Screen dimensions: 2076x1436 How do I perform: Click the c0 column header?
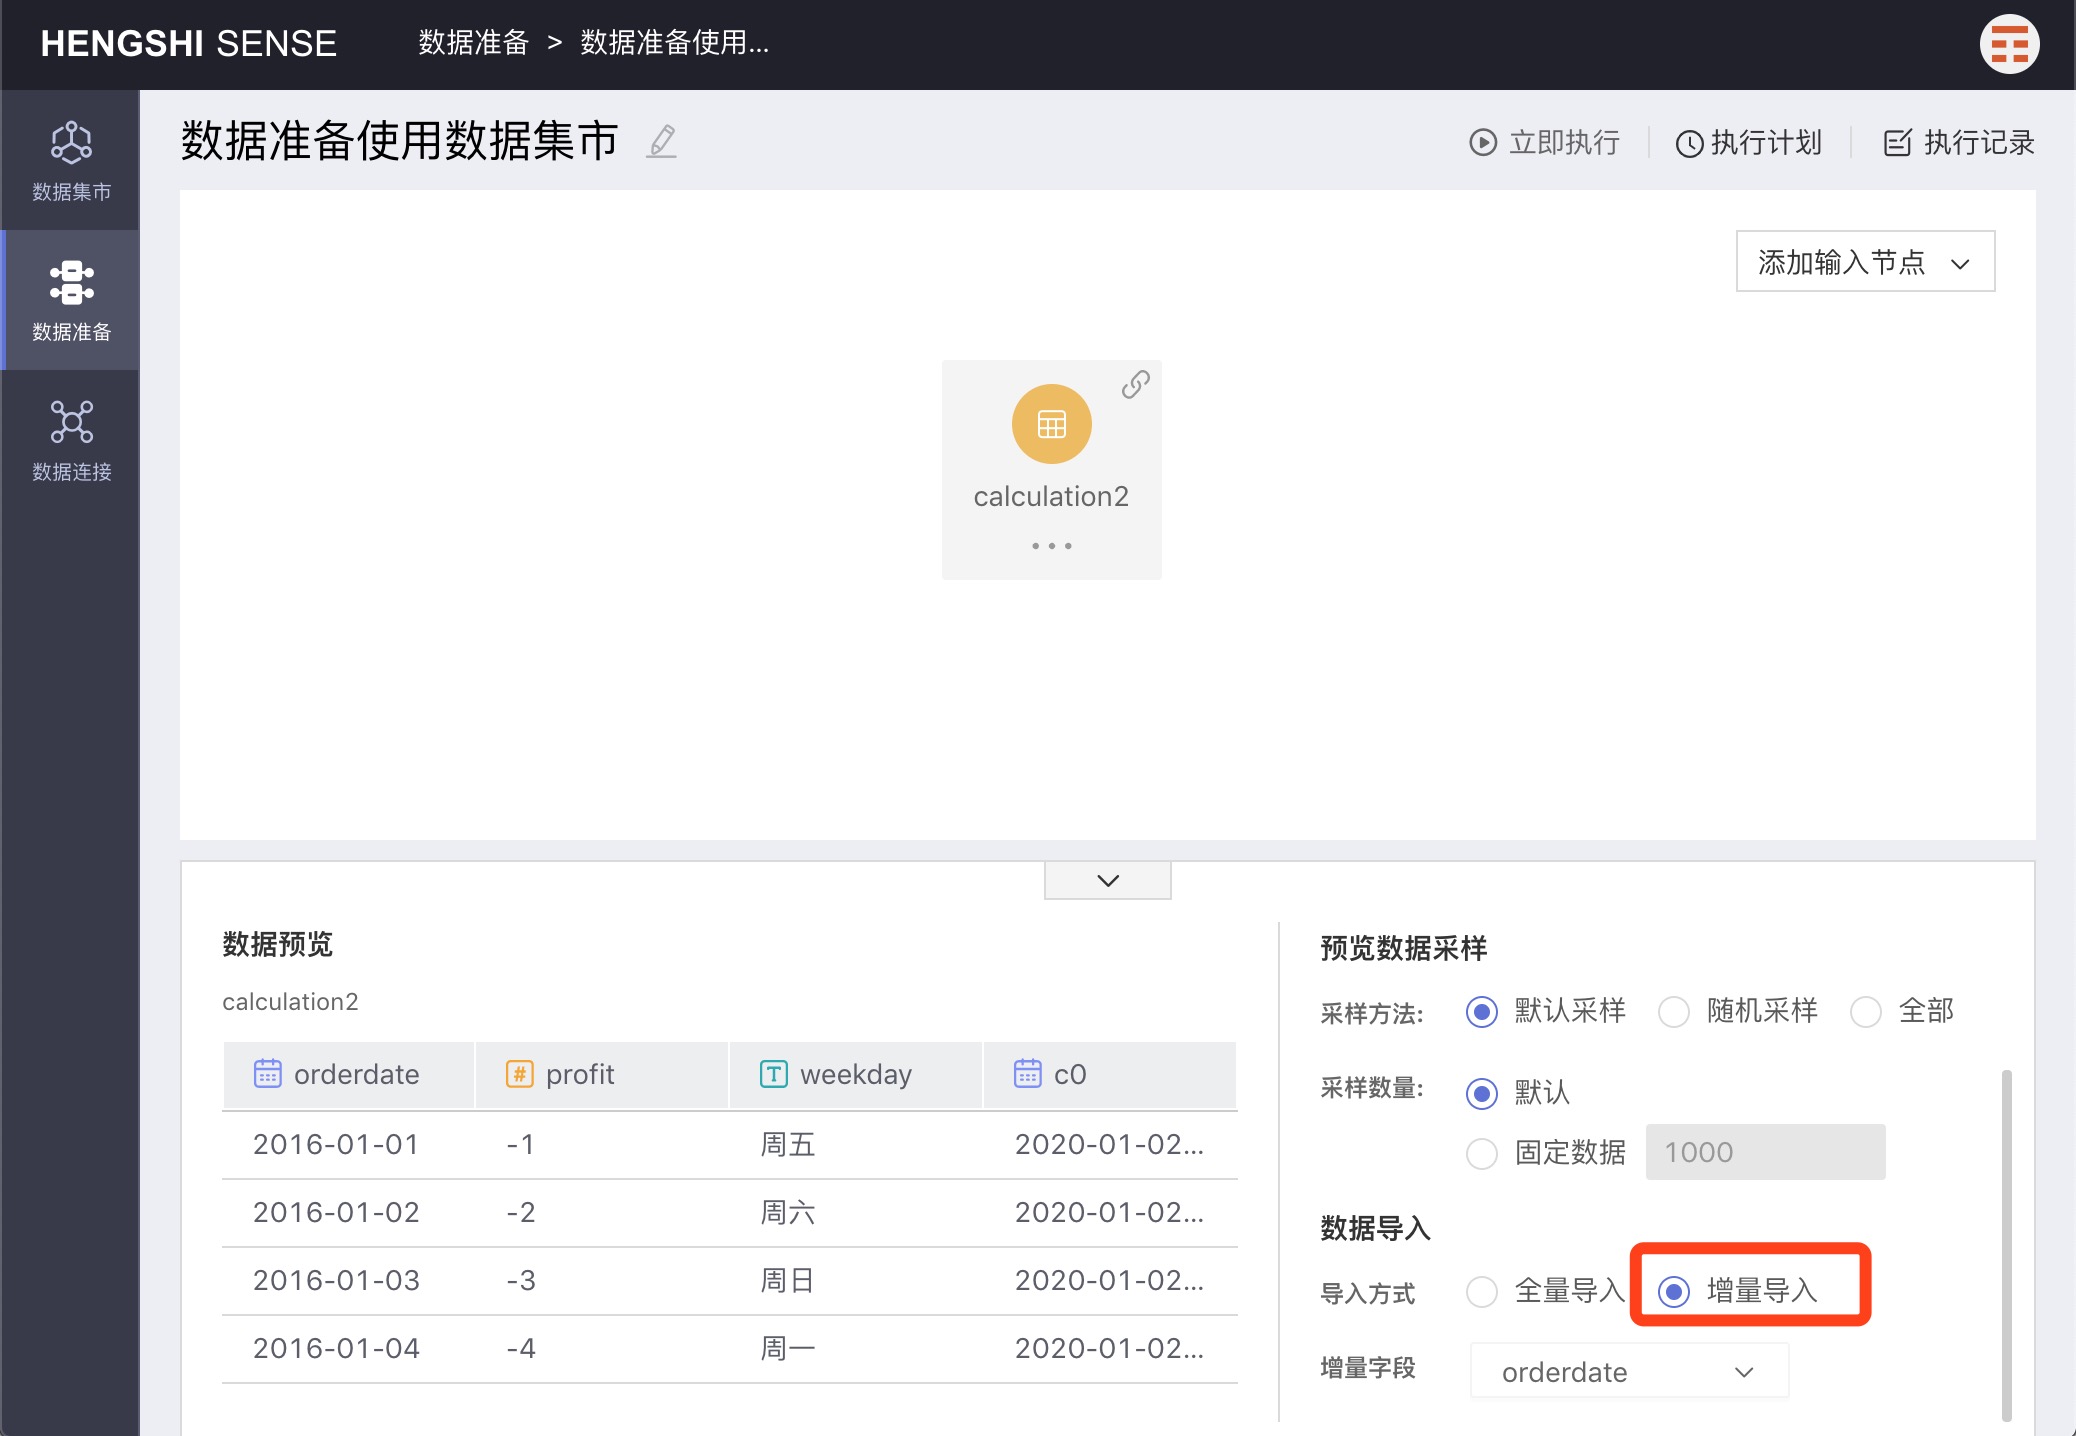click(x=1110, y=1075)
